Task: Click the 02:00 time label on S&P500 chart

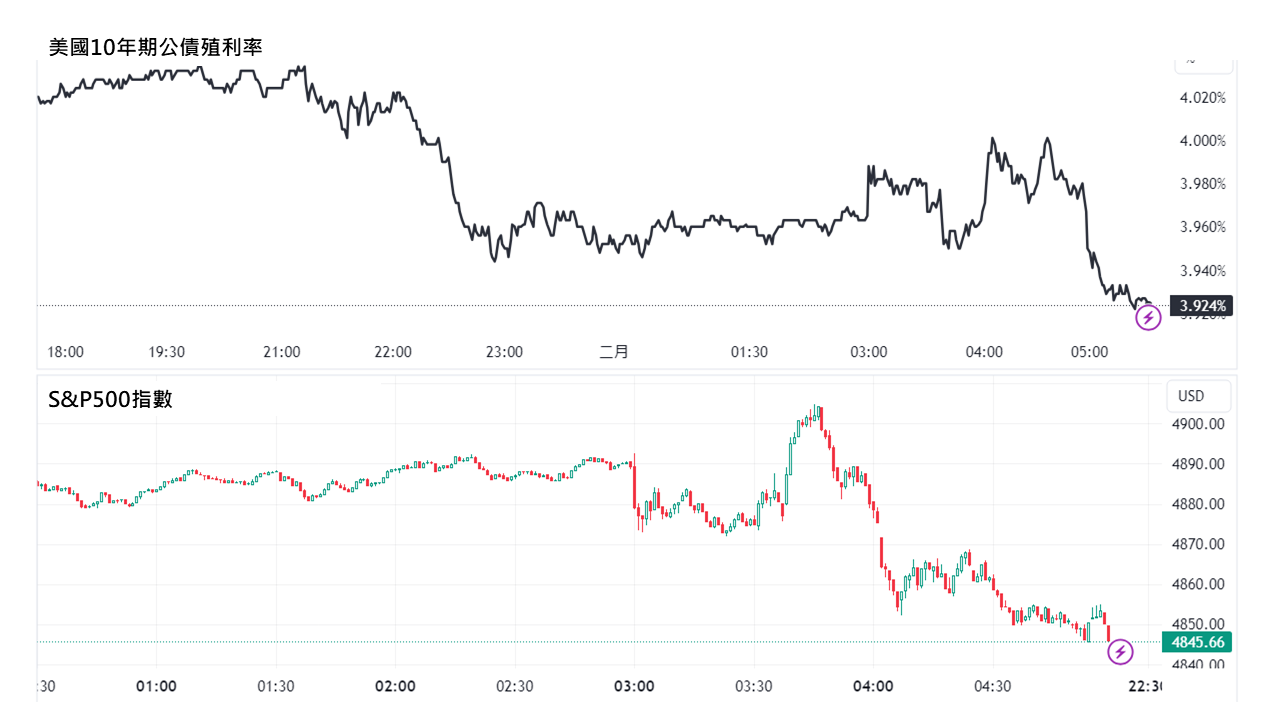Action: 395,686
